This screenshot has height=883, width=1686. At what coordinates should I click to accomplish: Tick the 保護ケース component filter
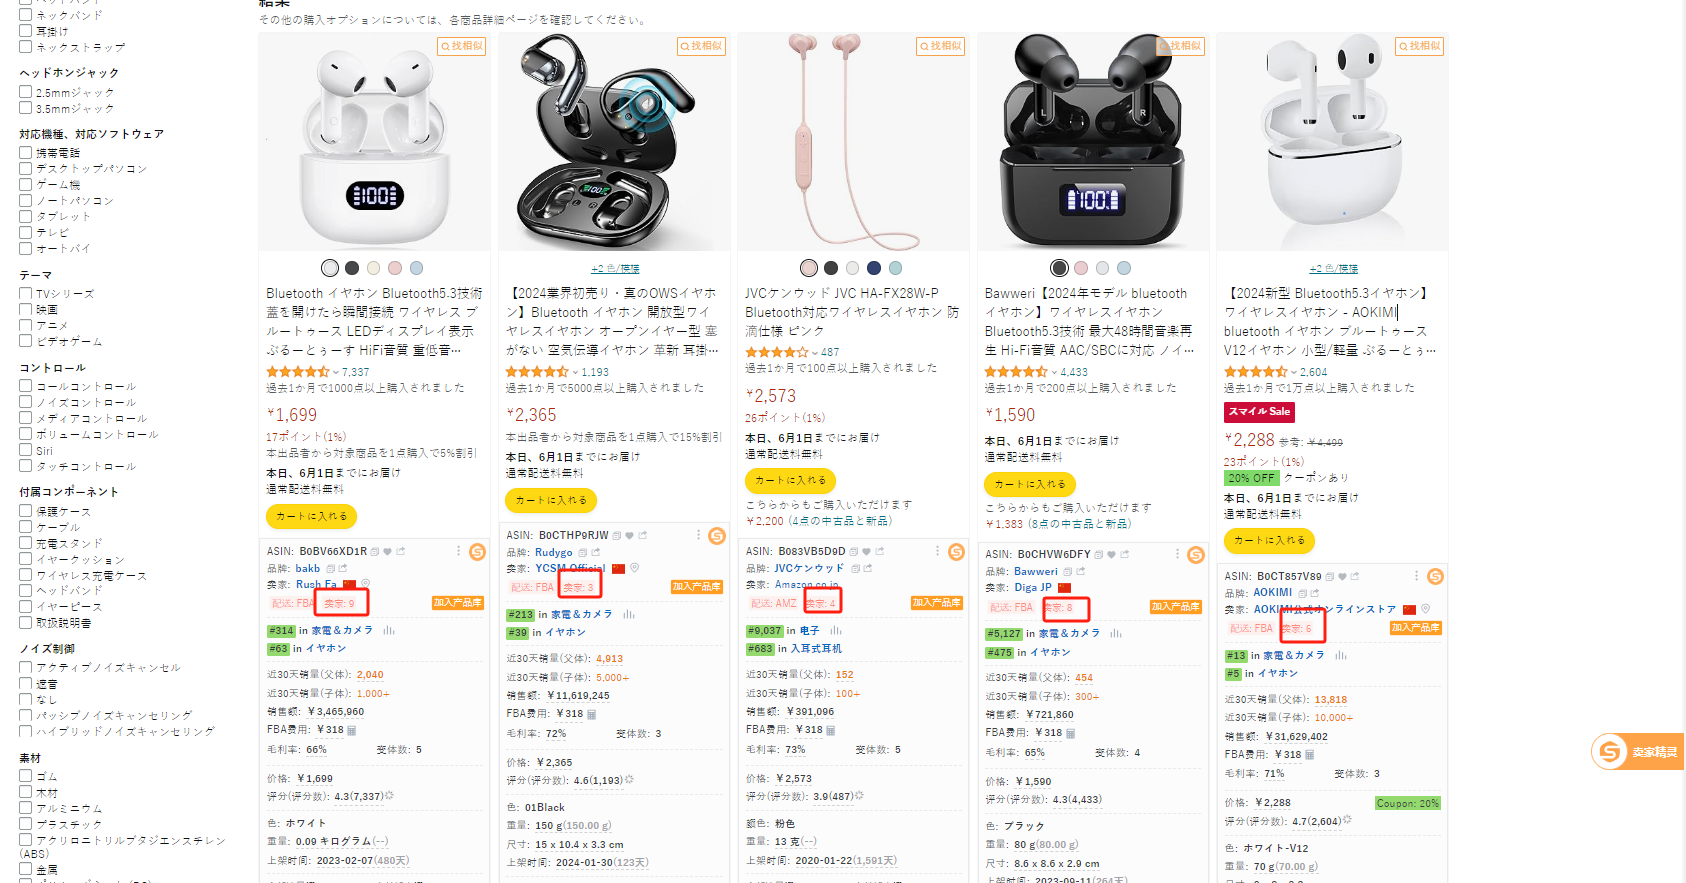click(26, 511)
